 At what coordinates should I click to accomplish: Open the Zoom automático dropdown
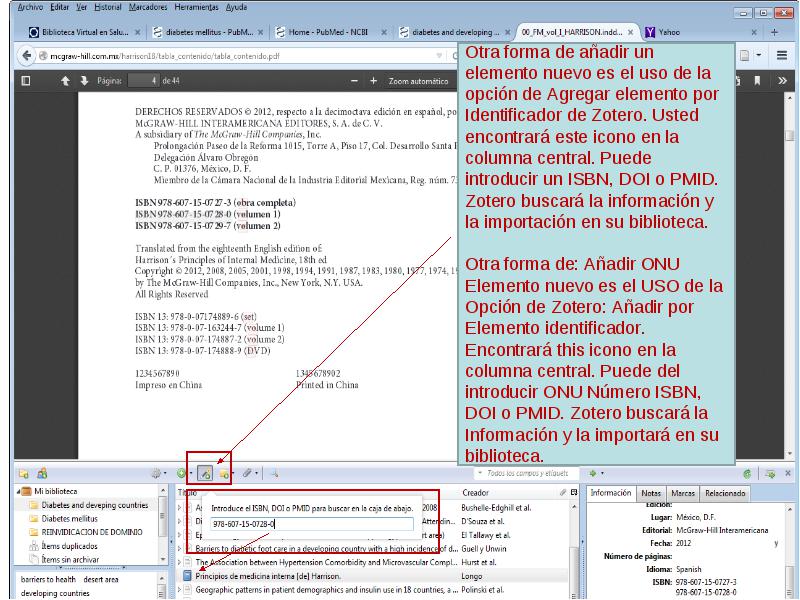tap(418, 81)
